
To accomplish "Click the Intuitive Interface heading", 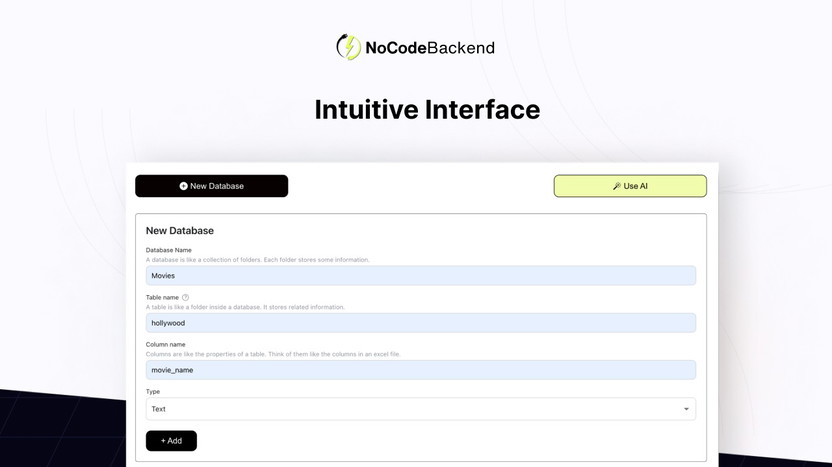I will 427,109.
